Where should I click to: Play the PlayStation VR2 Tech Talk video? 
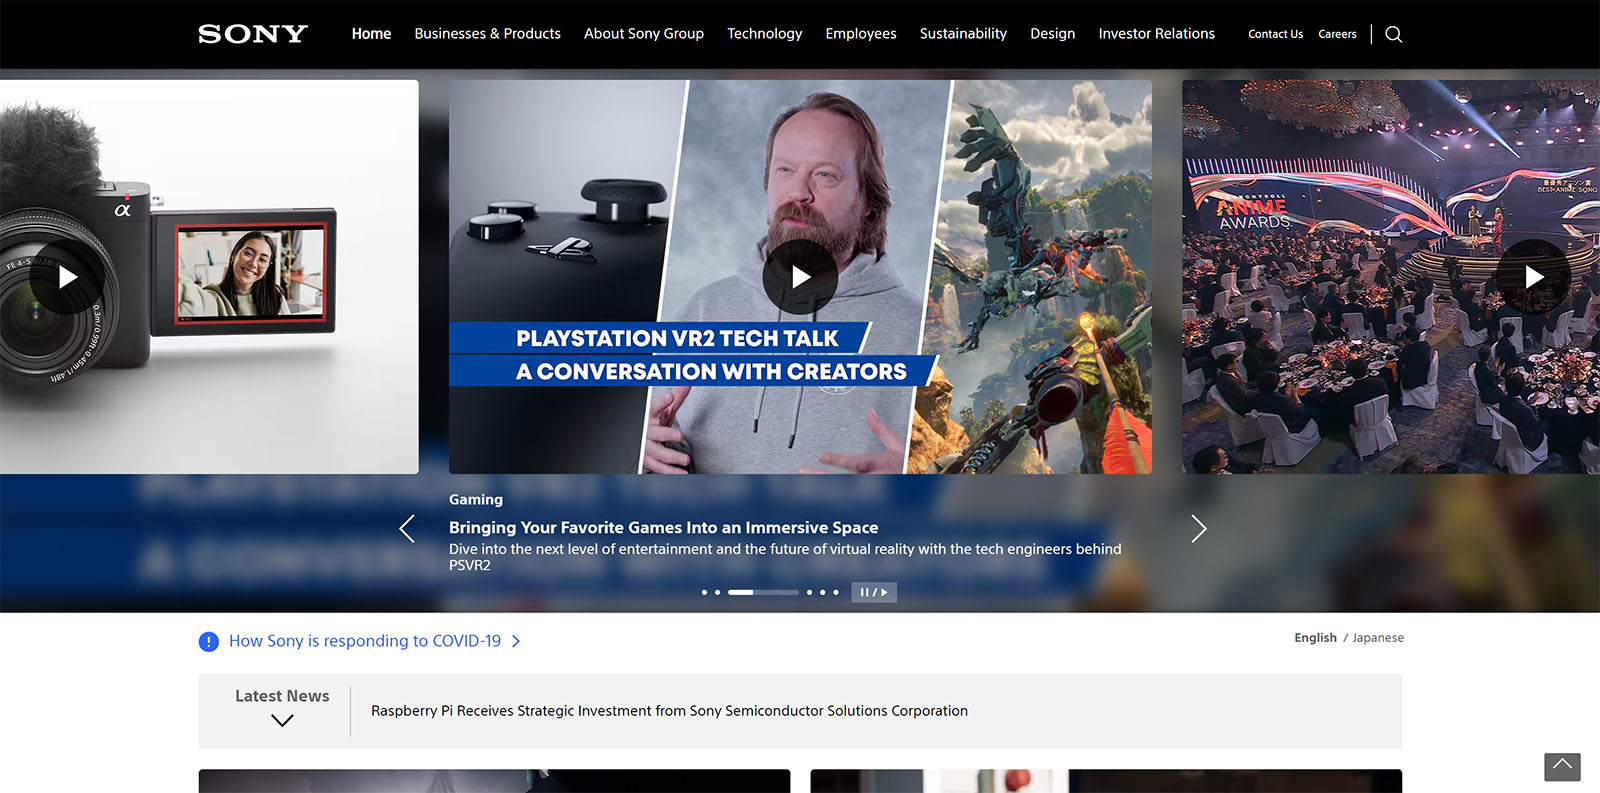800,277
